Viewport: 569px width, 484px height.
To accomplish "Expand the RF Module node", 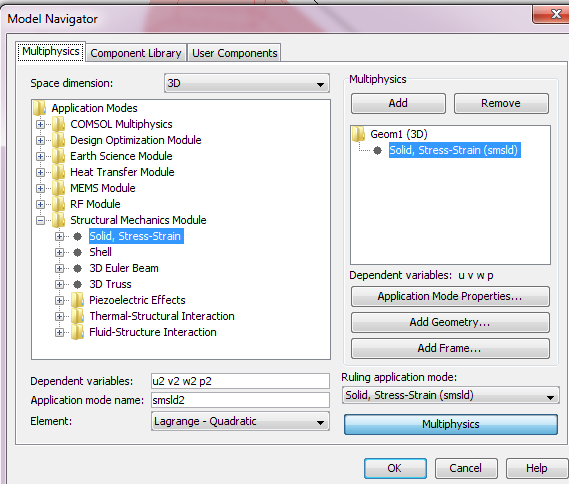I will click(x=40, y=204).
